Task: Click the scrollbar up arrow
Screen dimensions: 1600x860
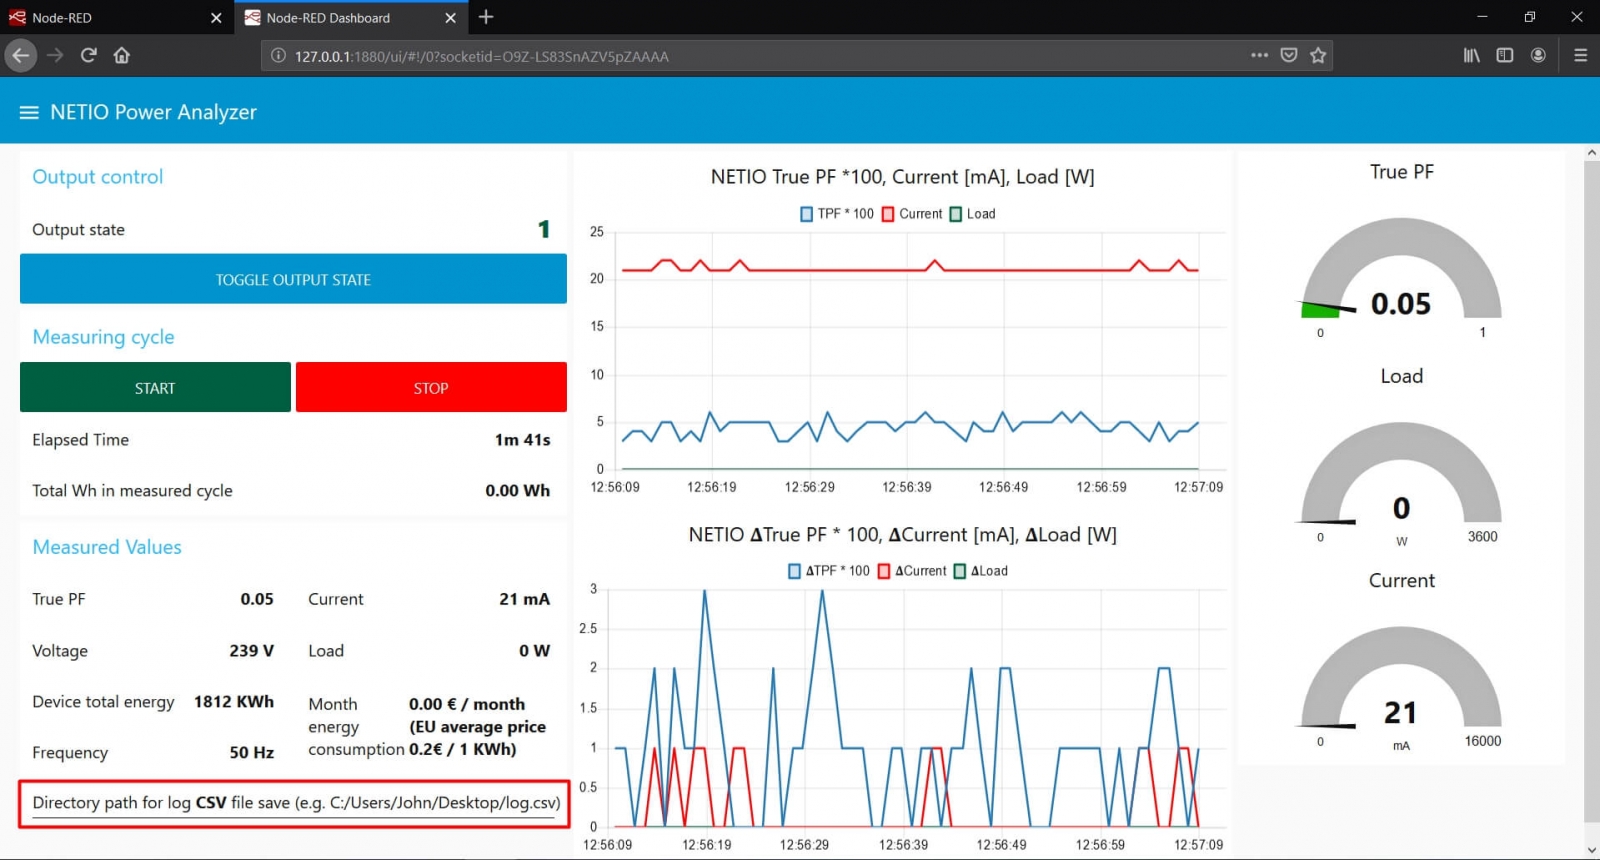Action: 1591,153
